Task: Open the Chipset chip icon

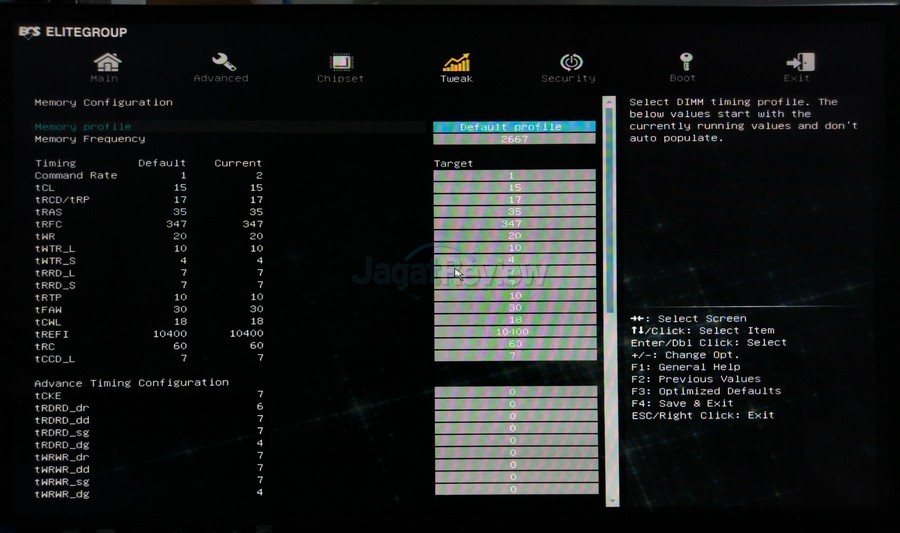Action: click(340, 64)
